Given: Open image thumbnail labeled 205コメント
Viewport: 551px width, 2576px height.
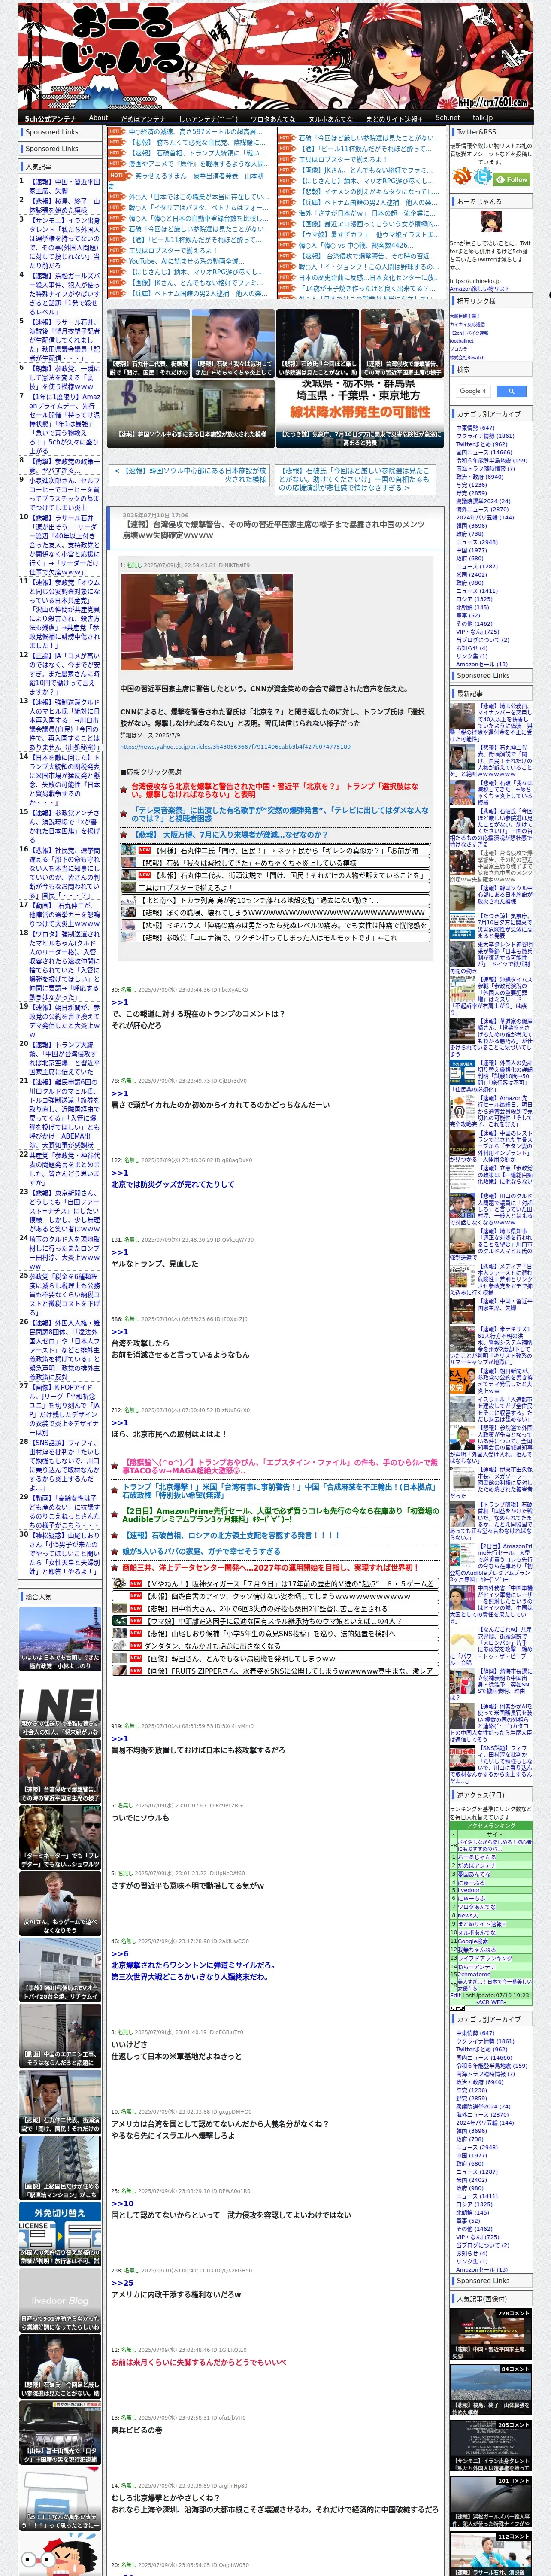Looking at the screenshot, I should point(490,2446).
